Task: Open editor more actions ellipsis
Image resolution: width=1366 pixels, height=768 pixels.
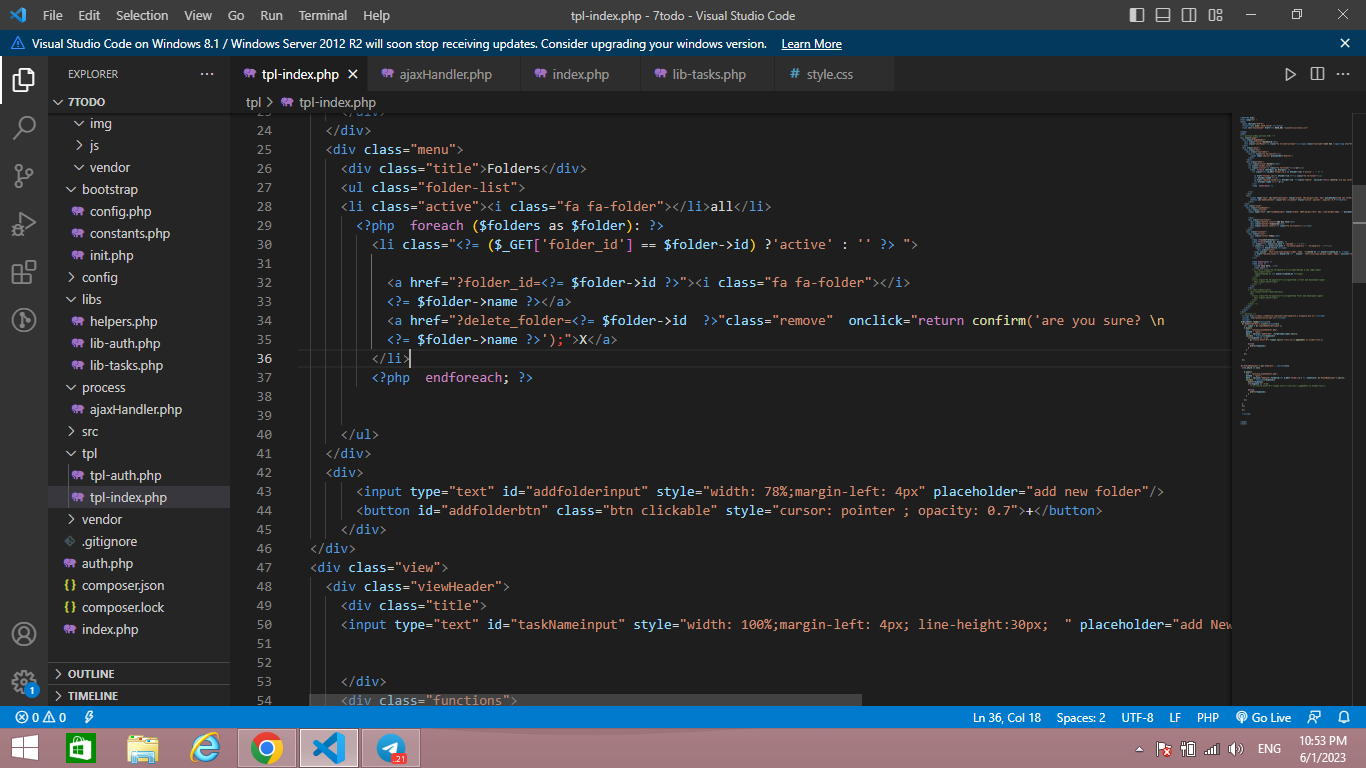Action: pyautogui.click(x=1345, y=74)
